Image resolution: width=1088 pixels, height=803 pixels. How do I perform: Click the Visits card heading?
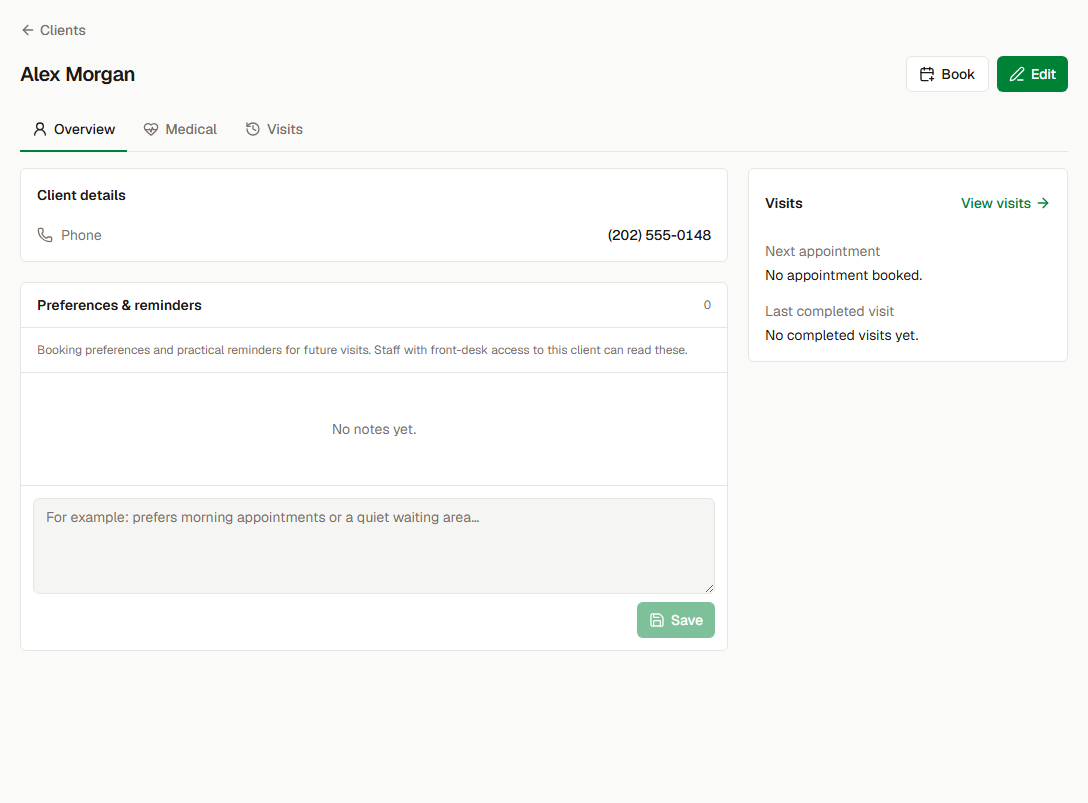pyautogui.click(x=783, y=203)
